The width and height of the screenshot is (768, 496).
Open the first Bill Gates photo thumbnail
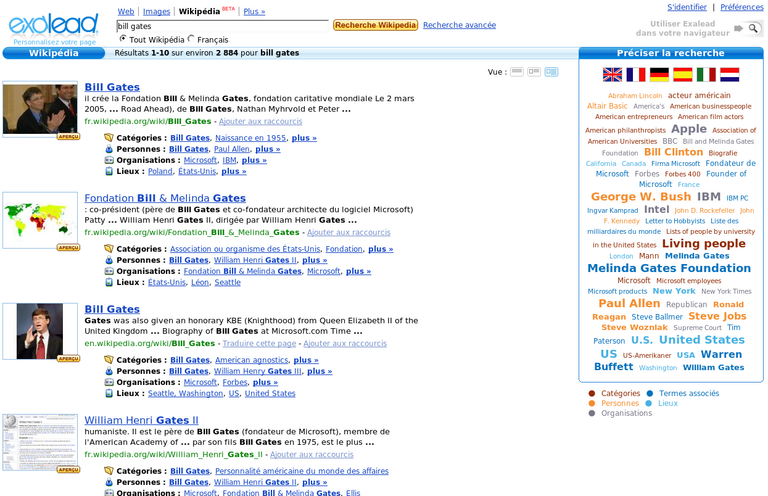click(40, 109)
